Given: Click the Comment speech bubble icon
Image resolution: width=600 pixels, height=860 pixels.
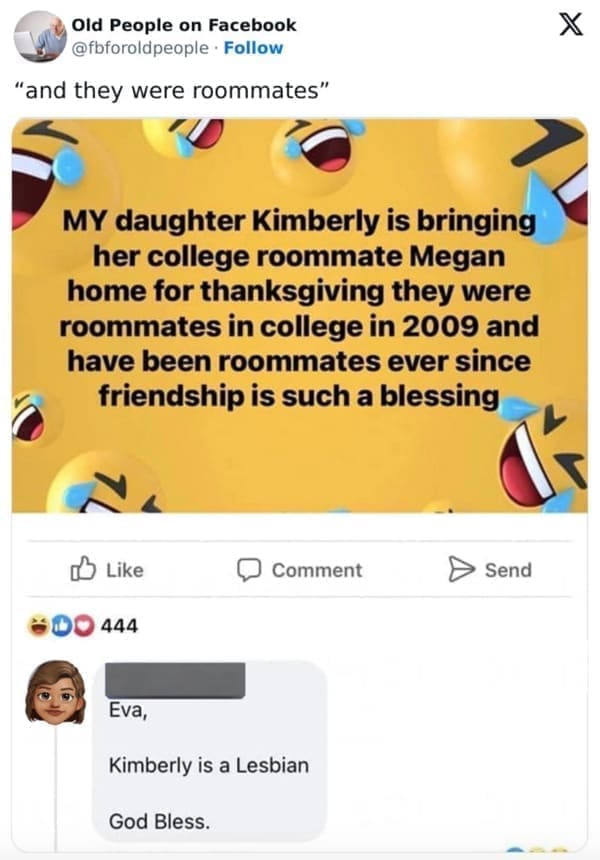Looking at the screenshot, I should [x=248, y=570].
